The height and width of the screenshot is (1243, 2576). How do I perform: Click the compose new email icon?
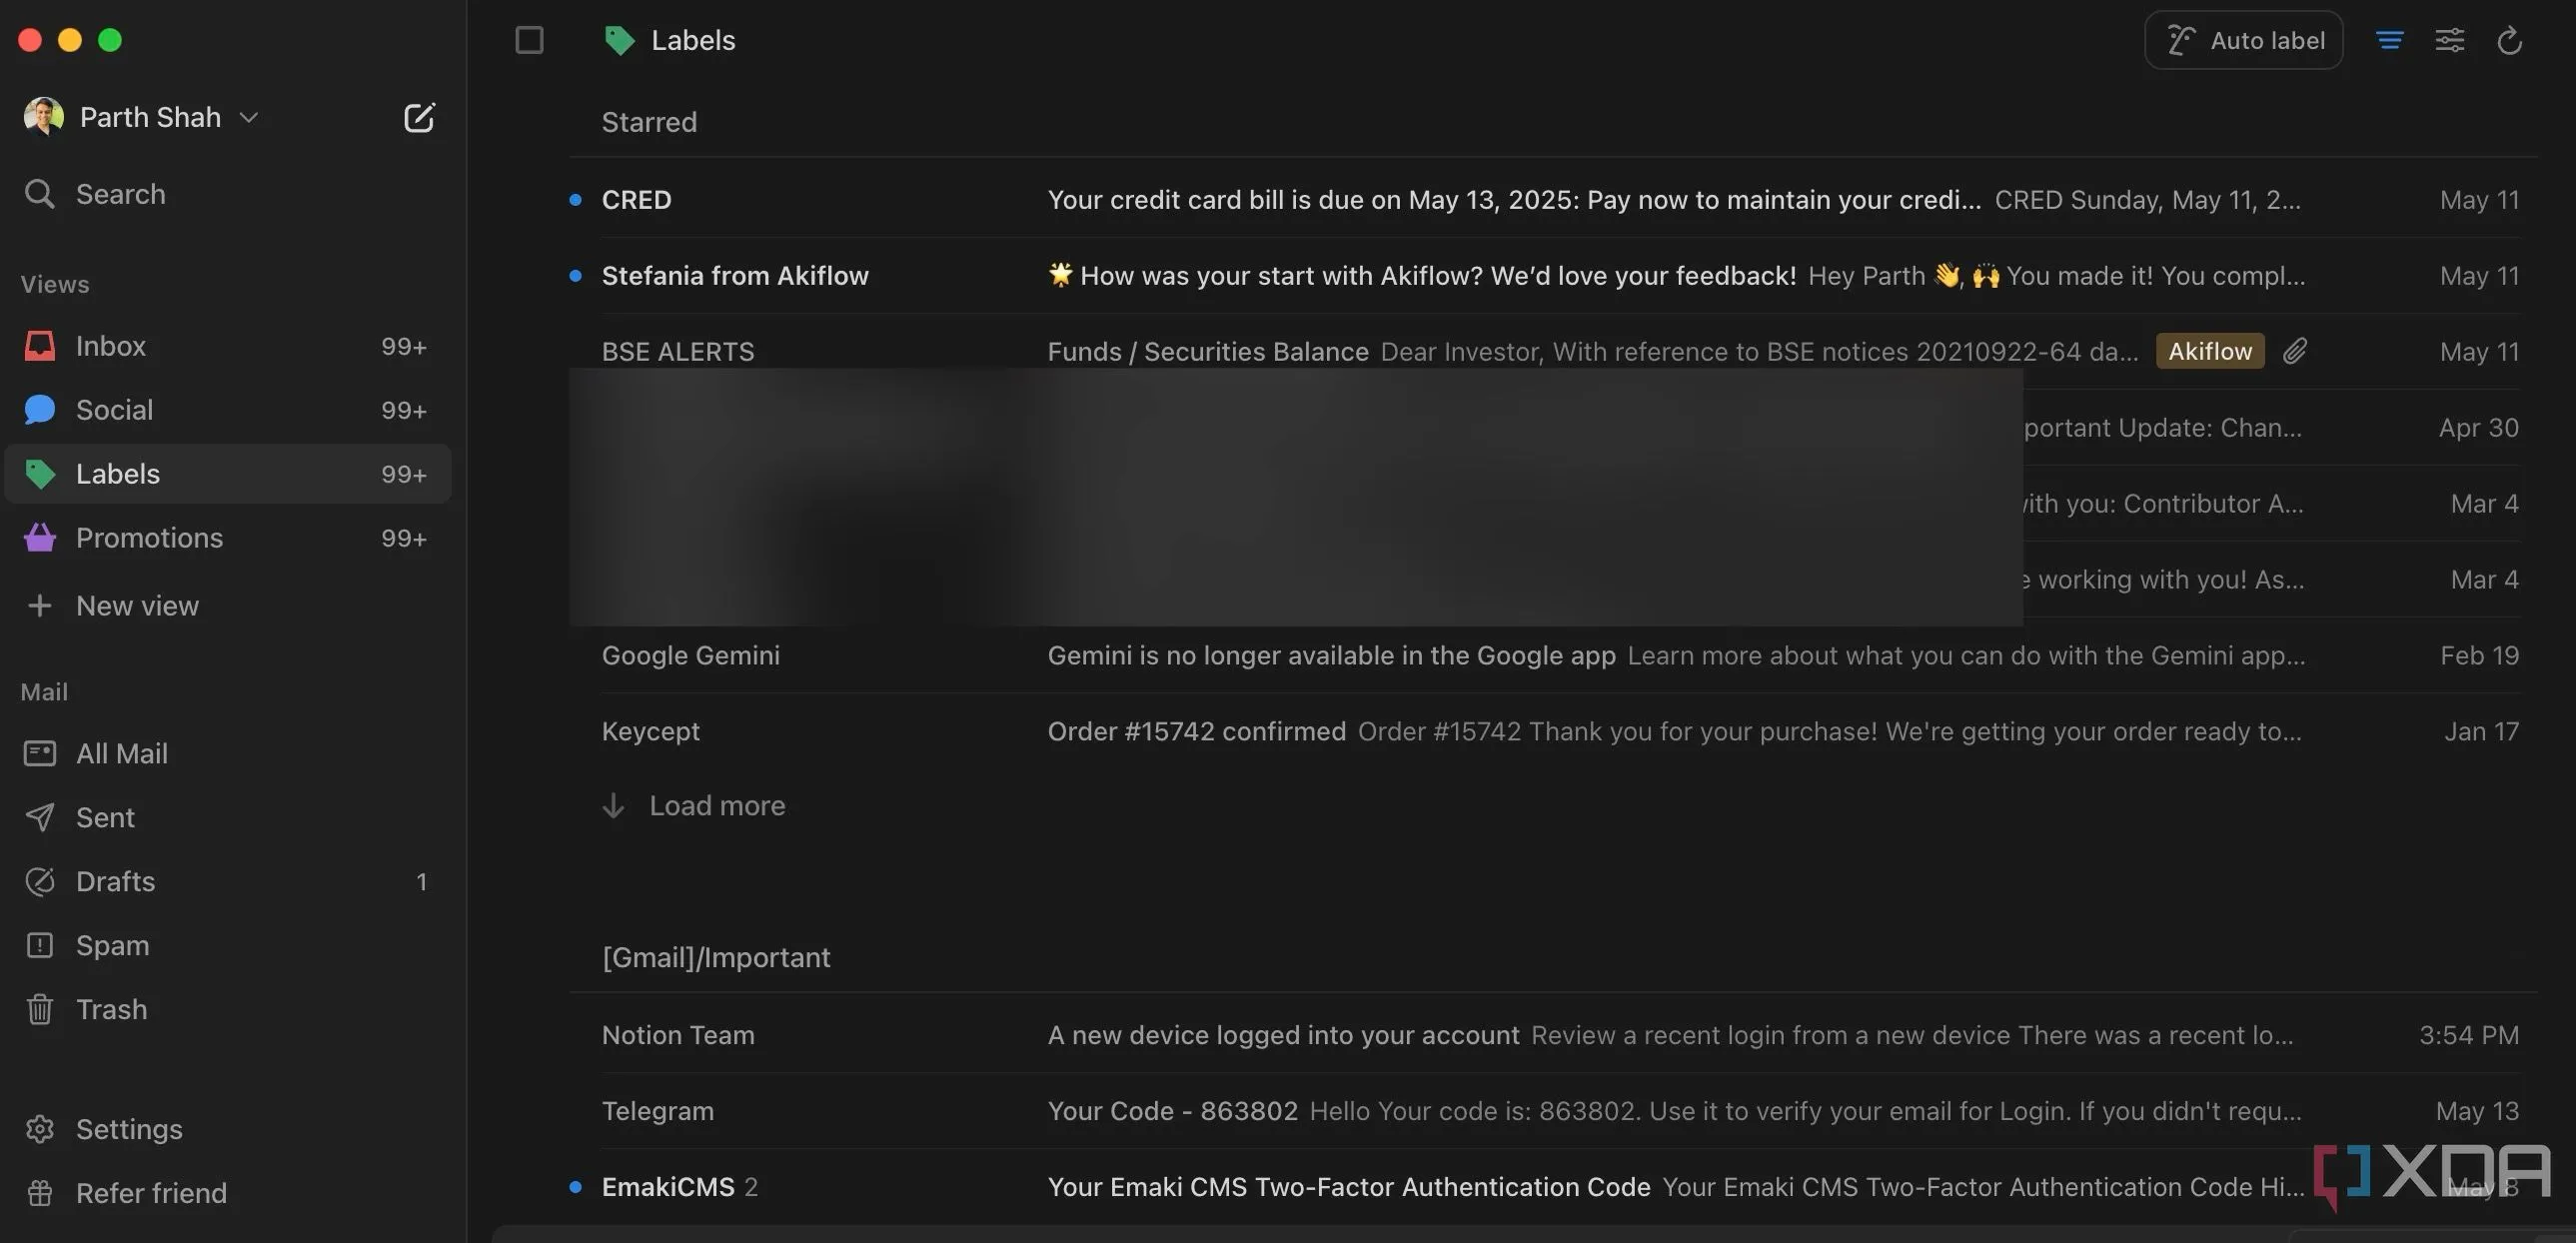point(419,117)
